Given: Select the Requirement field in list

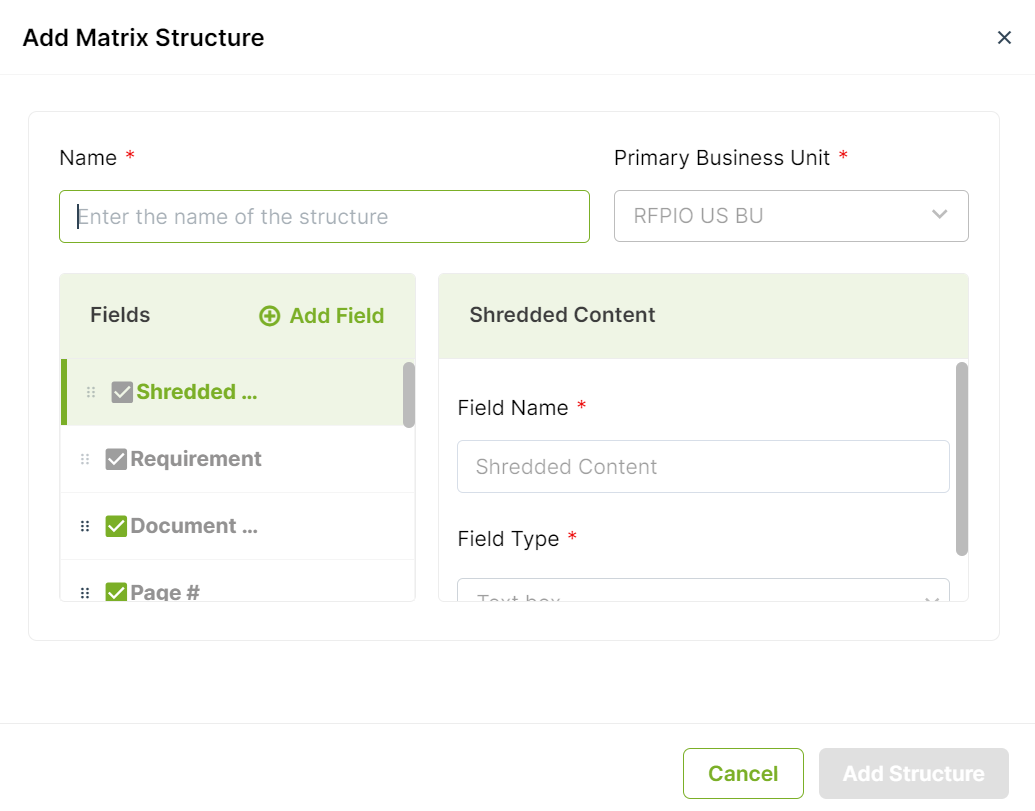Looking at the screenshot, I should click(238, 459).
